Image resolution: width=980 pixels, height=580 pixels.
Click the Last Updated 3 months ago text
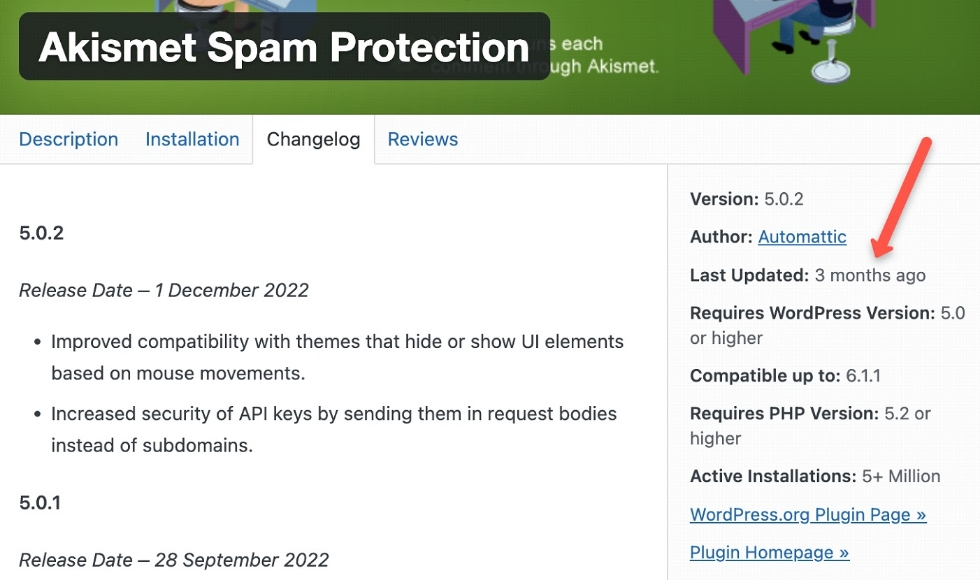[808, 275]
